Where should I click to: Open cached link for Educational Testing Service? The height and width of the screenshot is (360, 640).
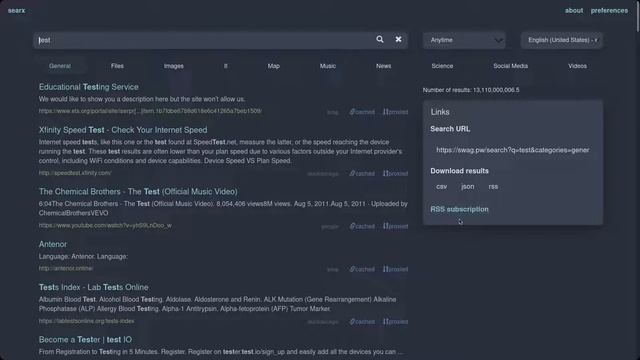(x=362, y=112)
